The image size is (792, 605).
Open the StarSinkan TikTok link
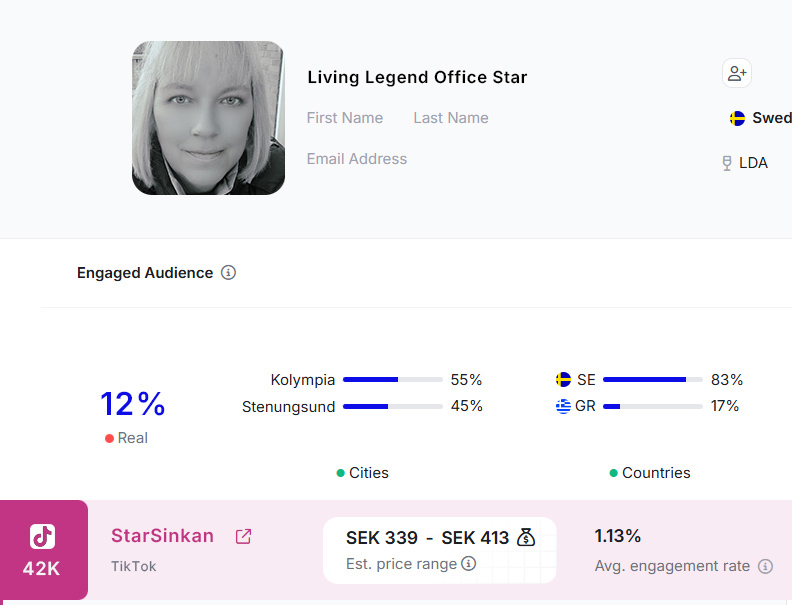pos(162,536)
